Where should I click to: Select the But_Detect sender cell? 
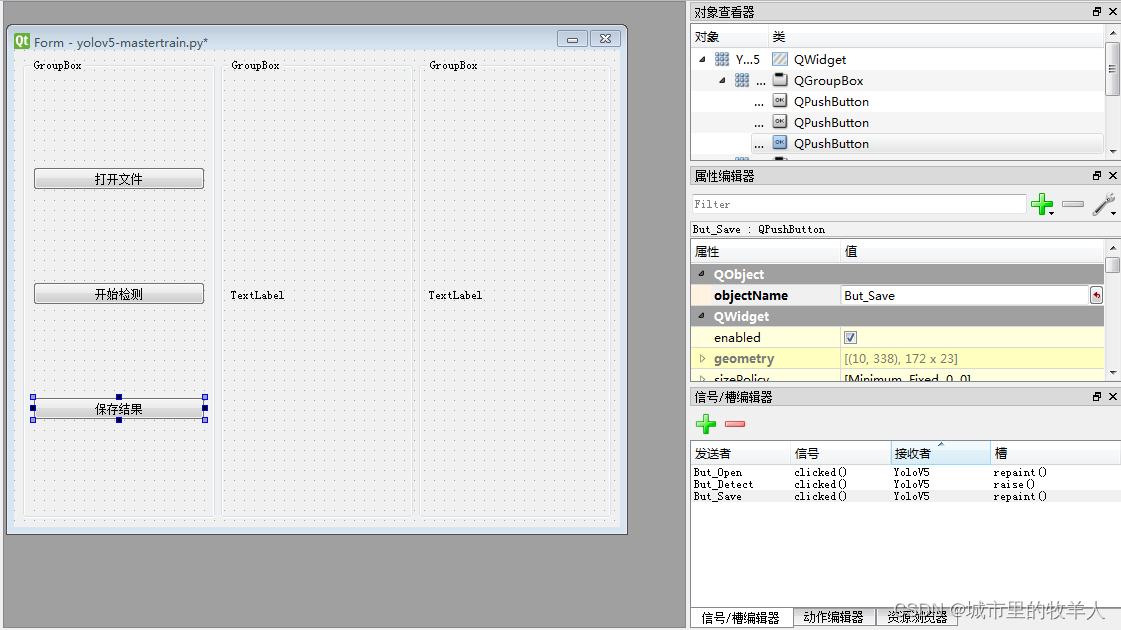(x=724, y=485)
